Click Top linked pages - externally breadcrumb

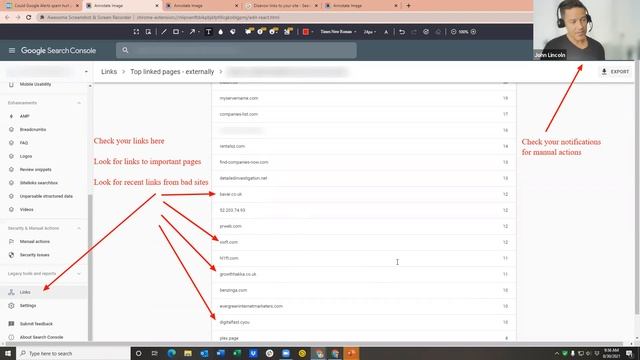click(x=172, y=72)
